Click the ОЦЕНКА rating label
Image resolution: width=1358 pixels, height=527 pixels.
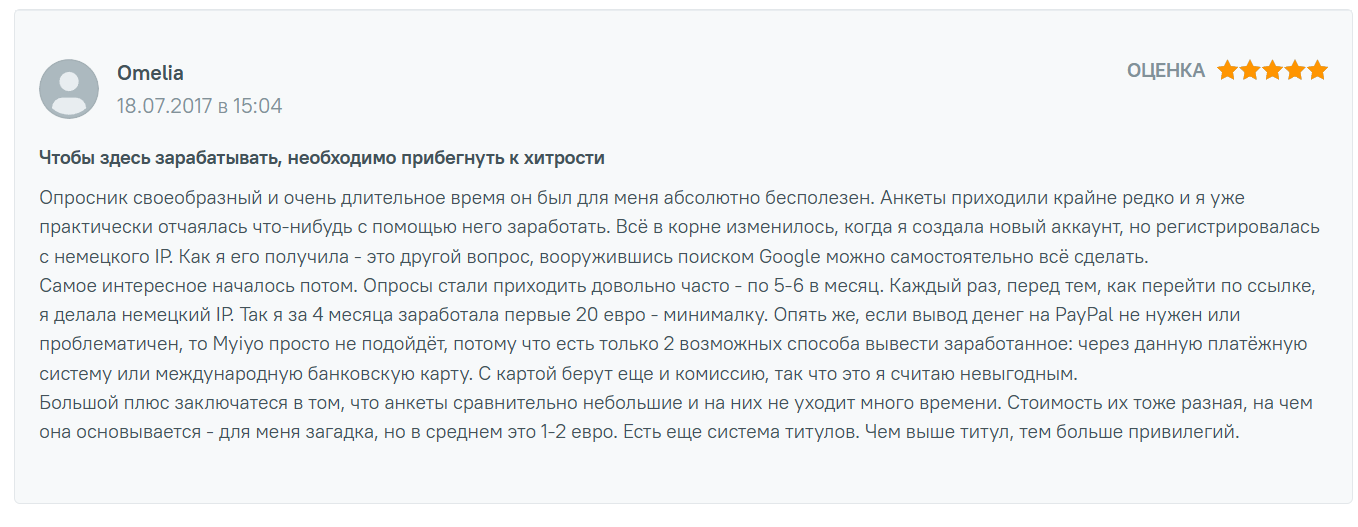[1166, 71]
